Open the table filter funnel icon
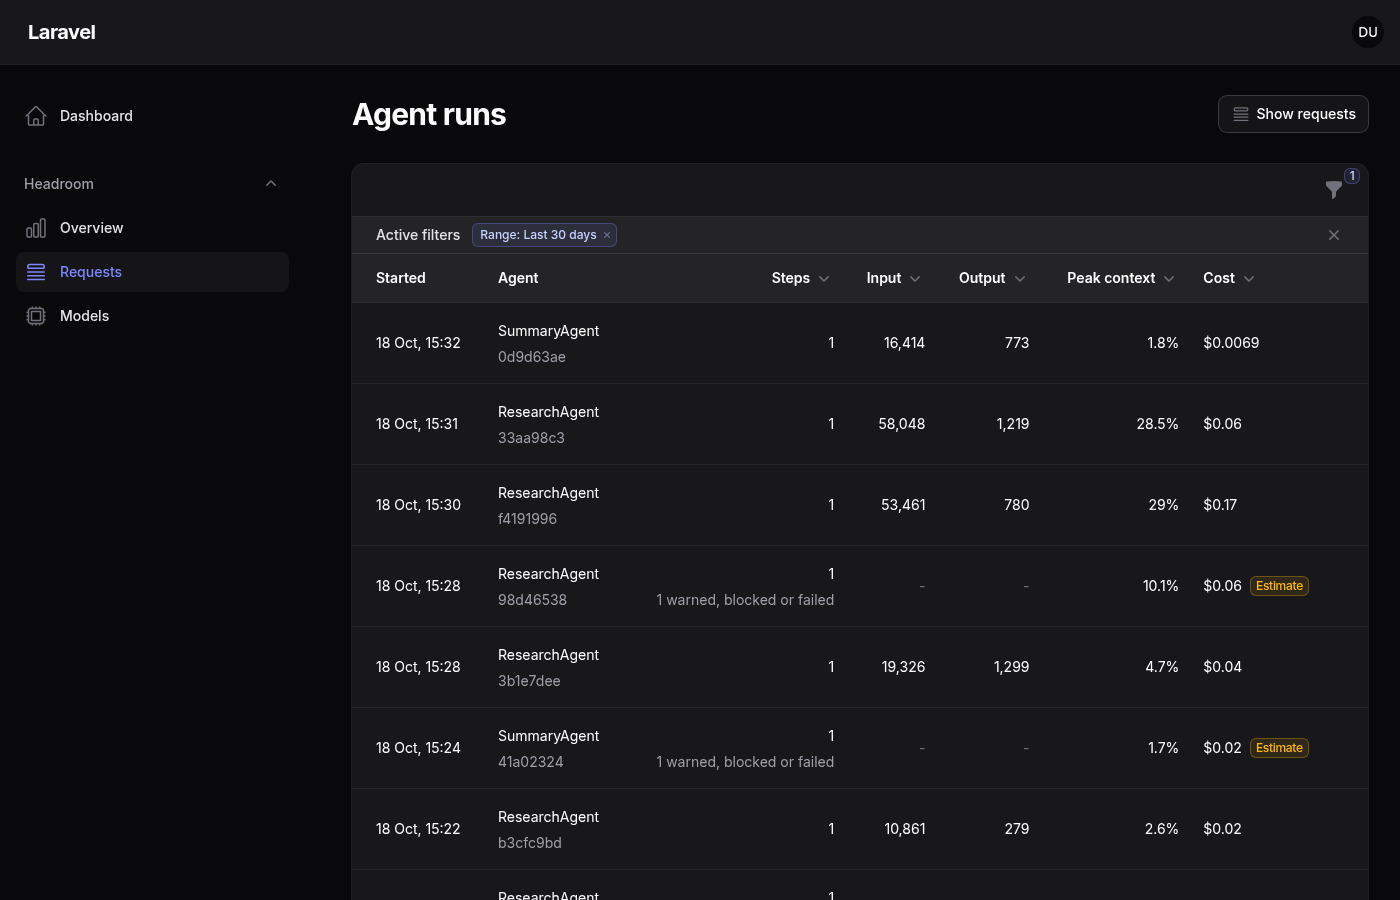 coord(1334,189)
